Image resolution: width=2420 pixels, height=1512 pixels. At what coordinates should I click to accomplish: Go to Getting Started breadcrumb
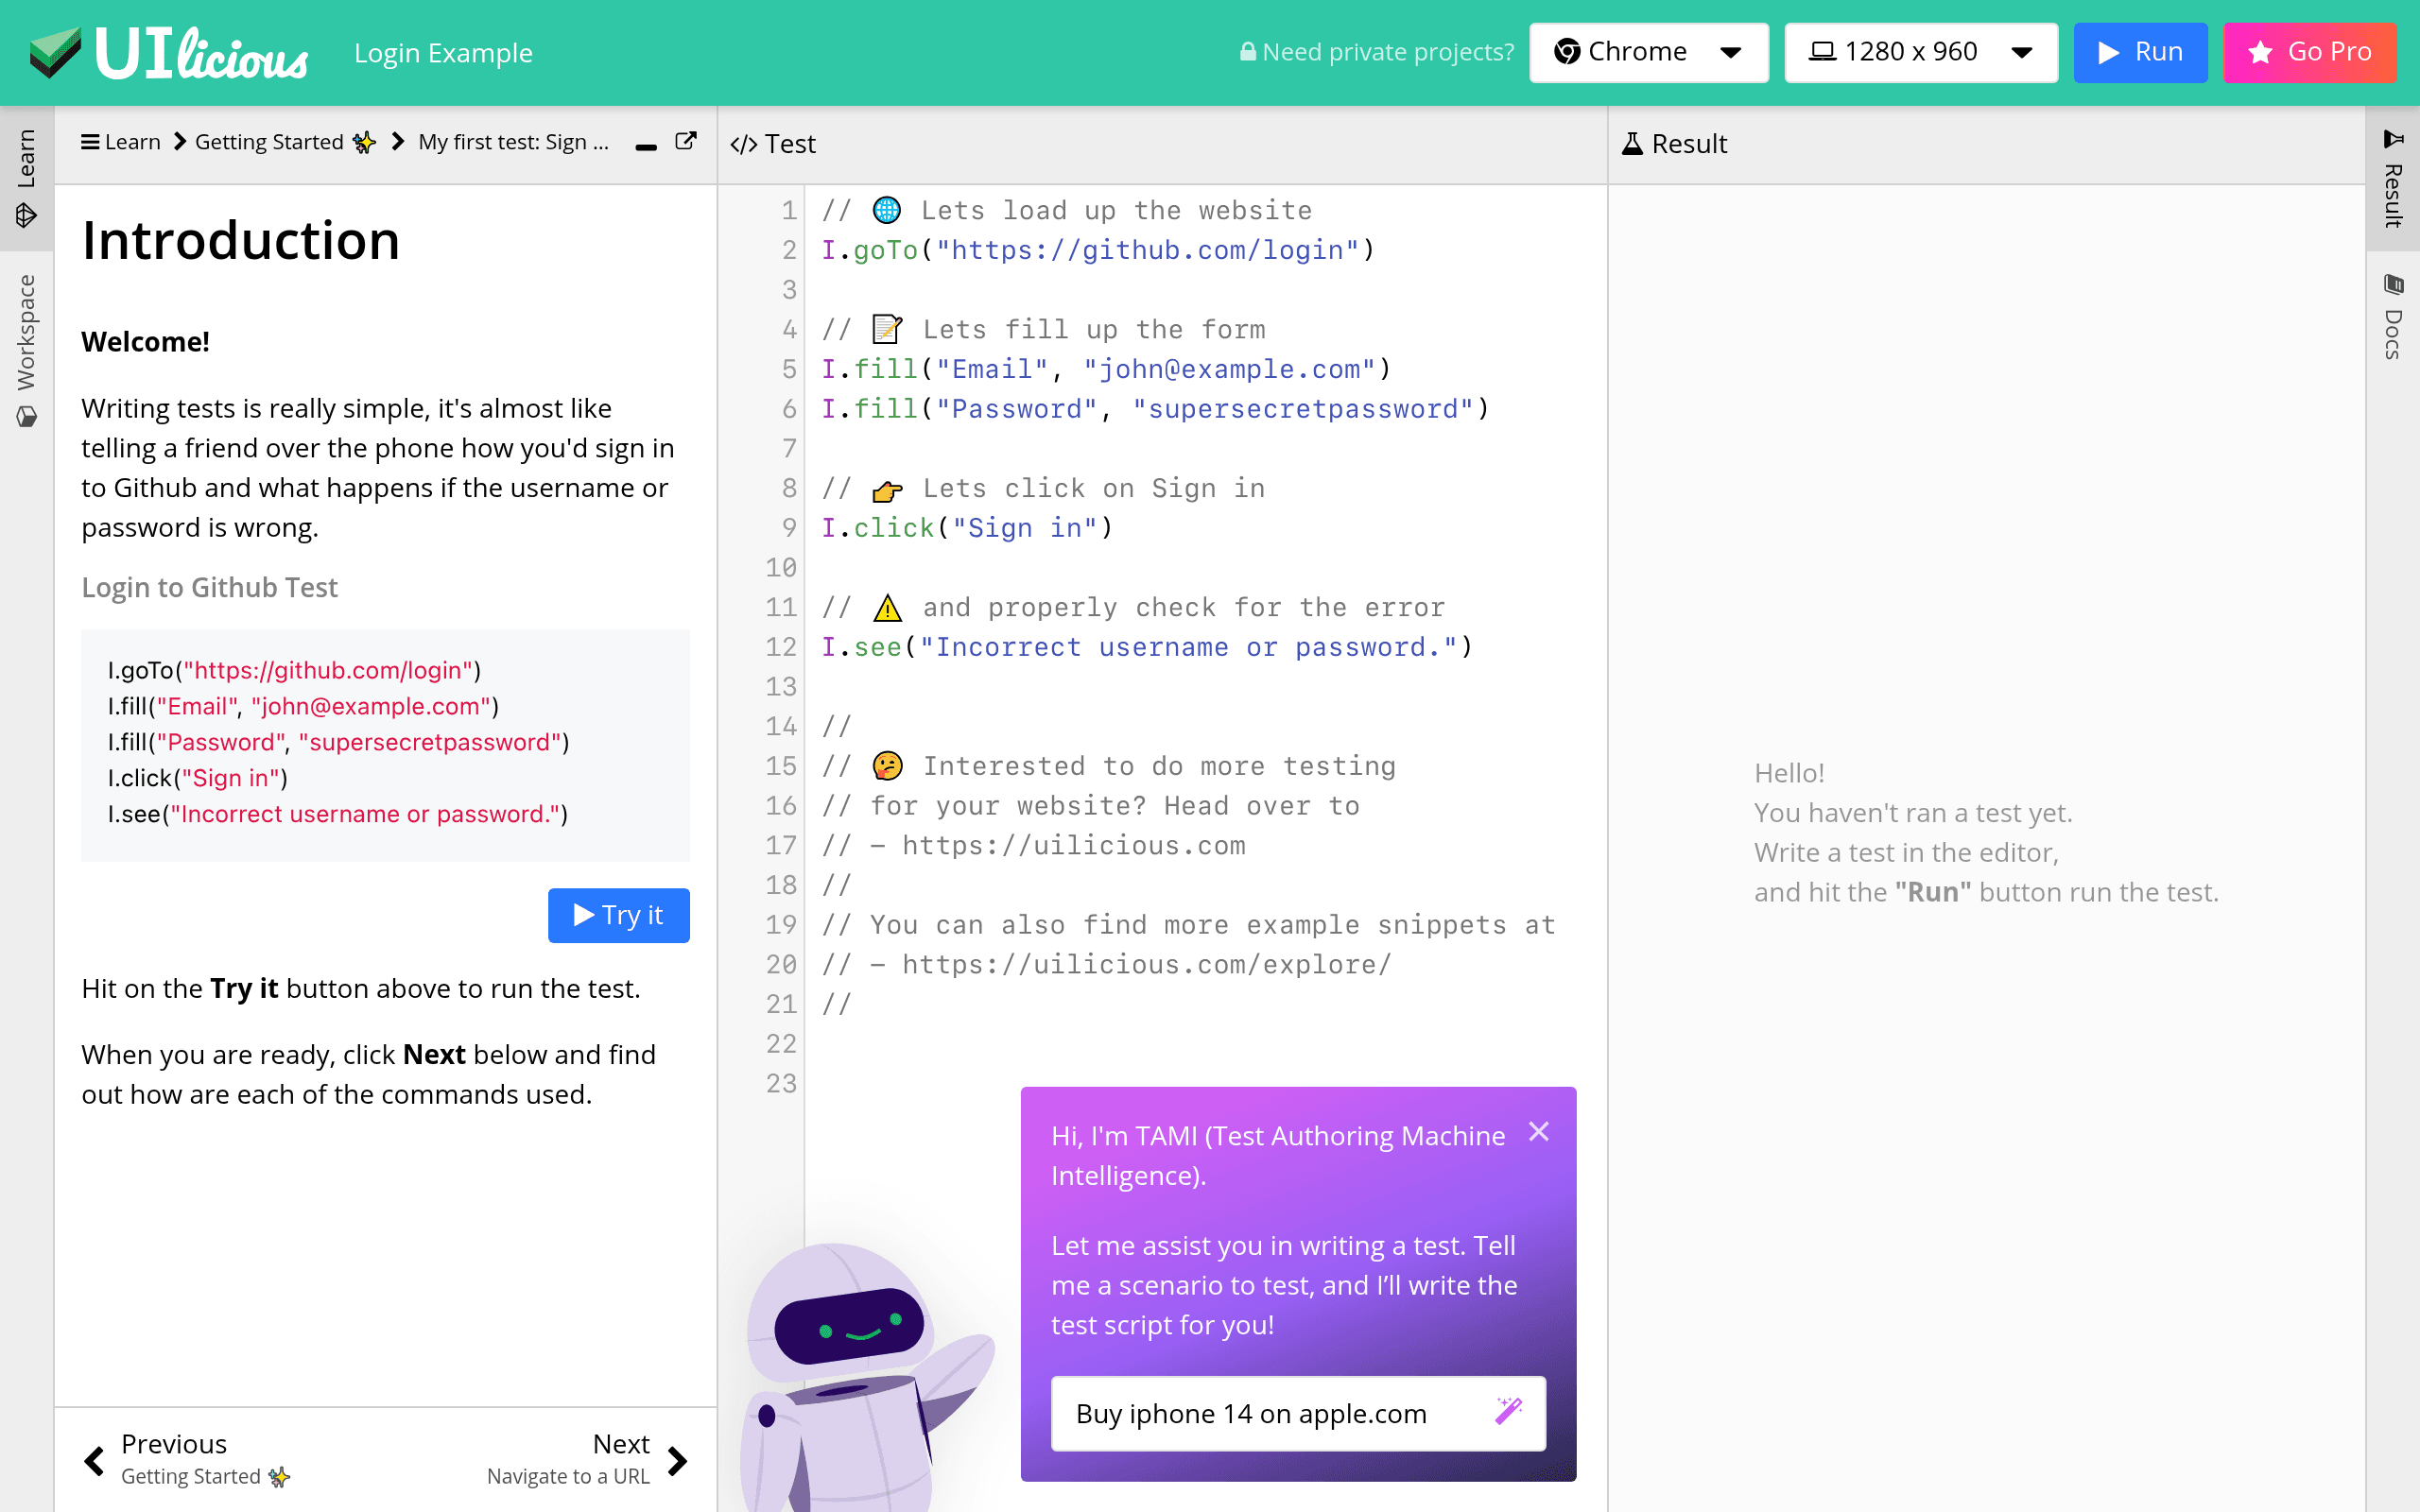click(x=285, y=142)
